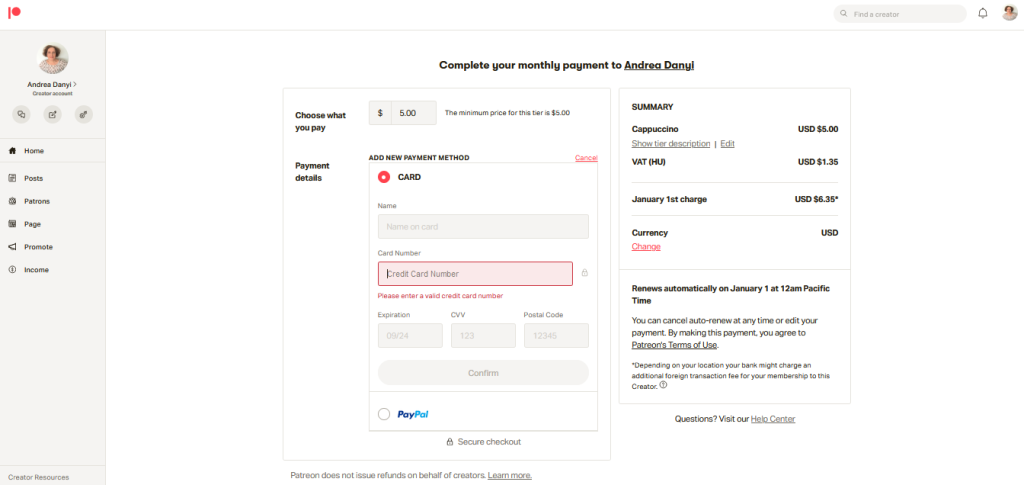This screenshot has width=1024, height=485.
Task: Click the Patreon logo icon
Action: pos(14,12)
